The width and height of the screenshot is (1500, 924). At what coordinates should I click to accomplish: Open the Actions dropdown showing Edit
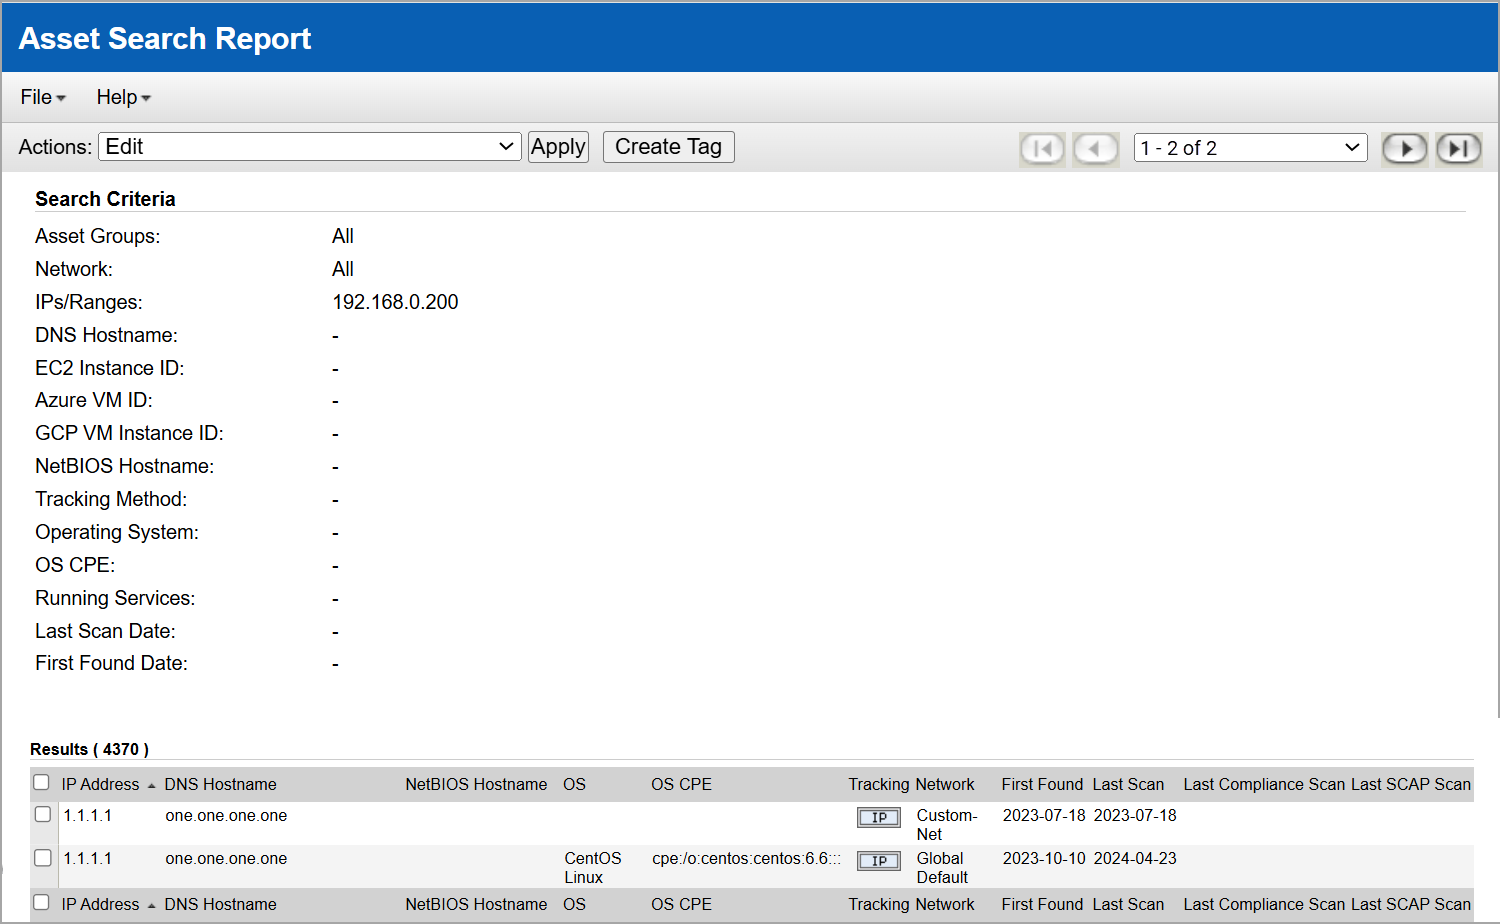[x=309, y=146]
